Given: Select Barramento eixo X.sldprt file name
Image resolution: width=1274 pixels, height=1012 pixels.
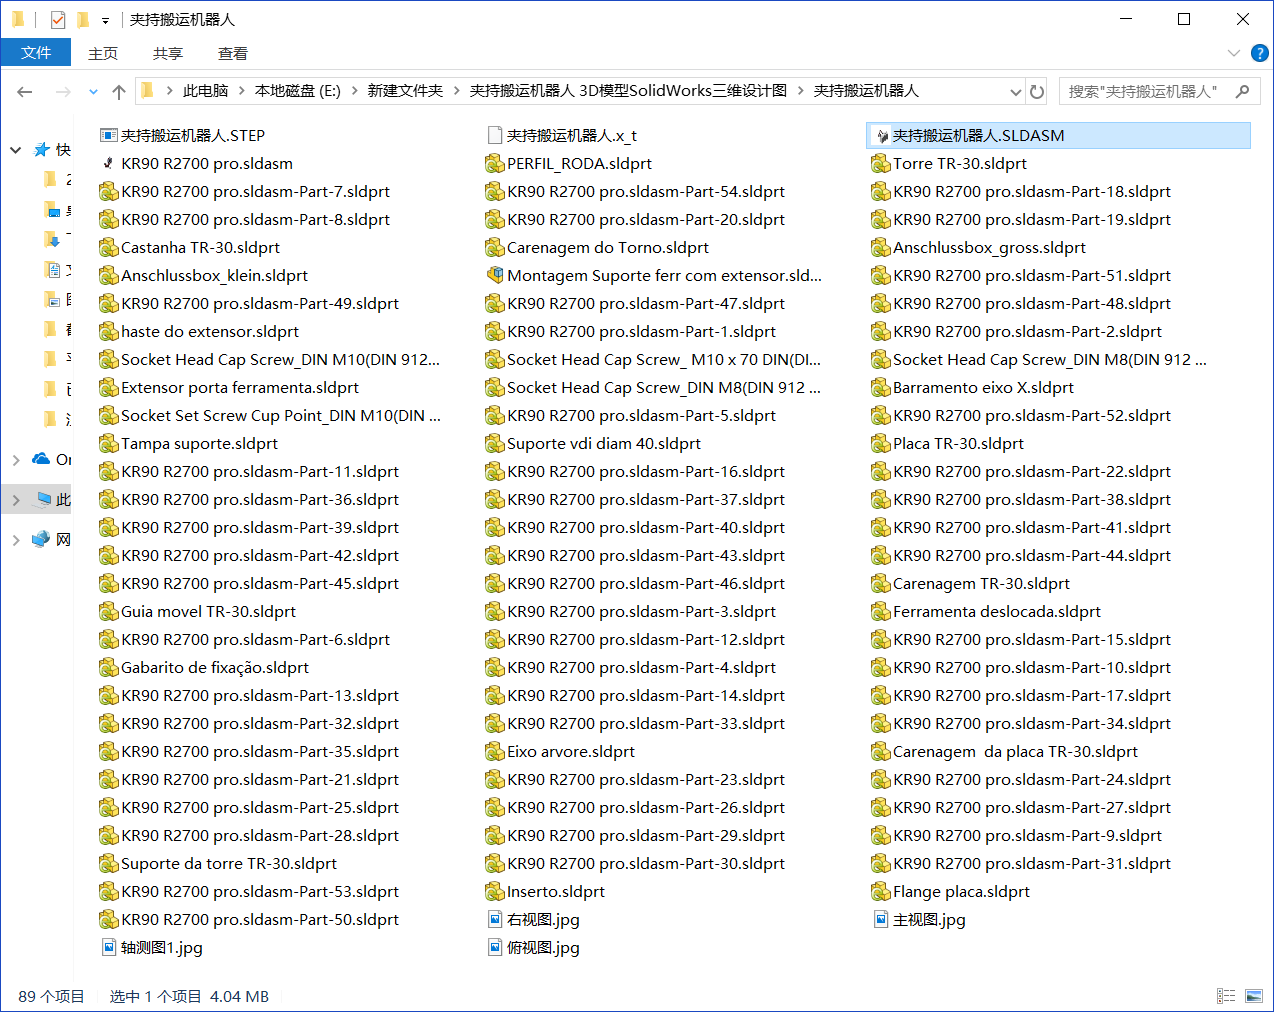Looking at the screenshot, I should click(983, 388).
